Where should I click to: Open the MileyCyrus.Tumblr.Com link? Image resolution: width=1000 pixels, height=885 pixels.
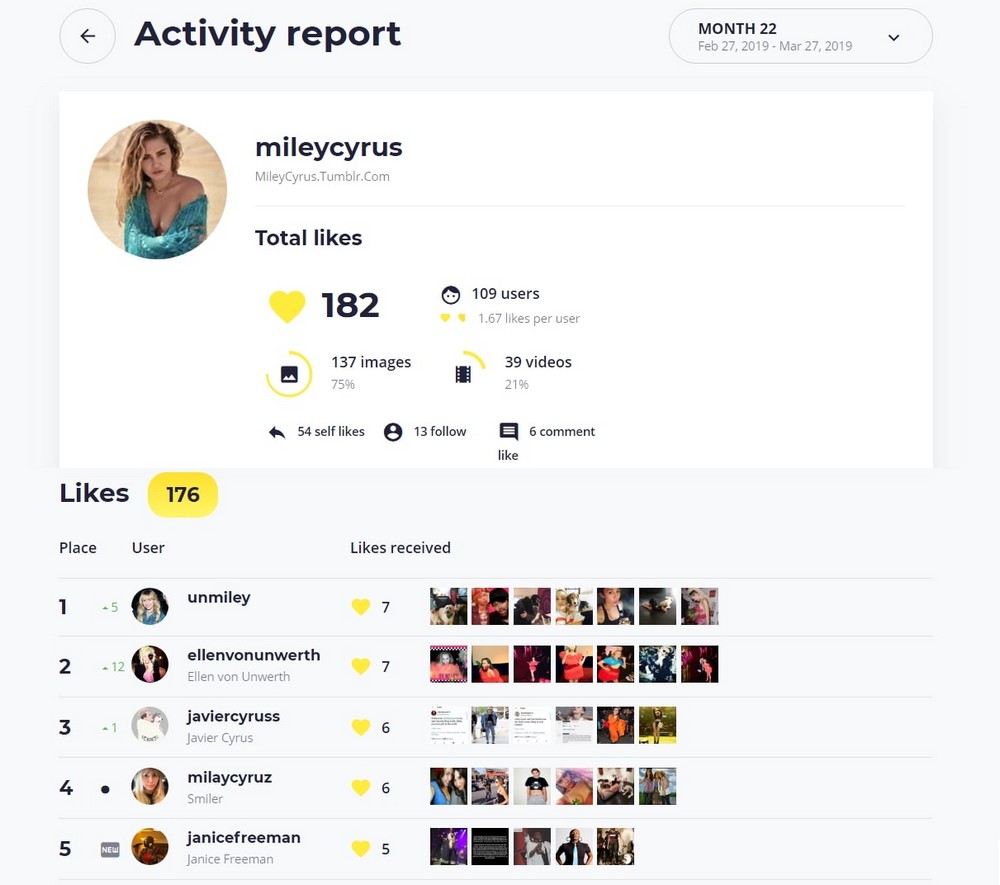click(x=322, y=177)
